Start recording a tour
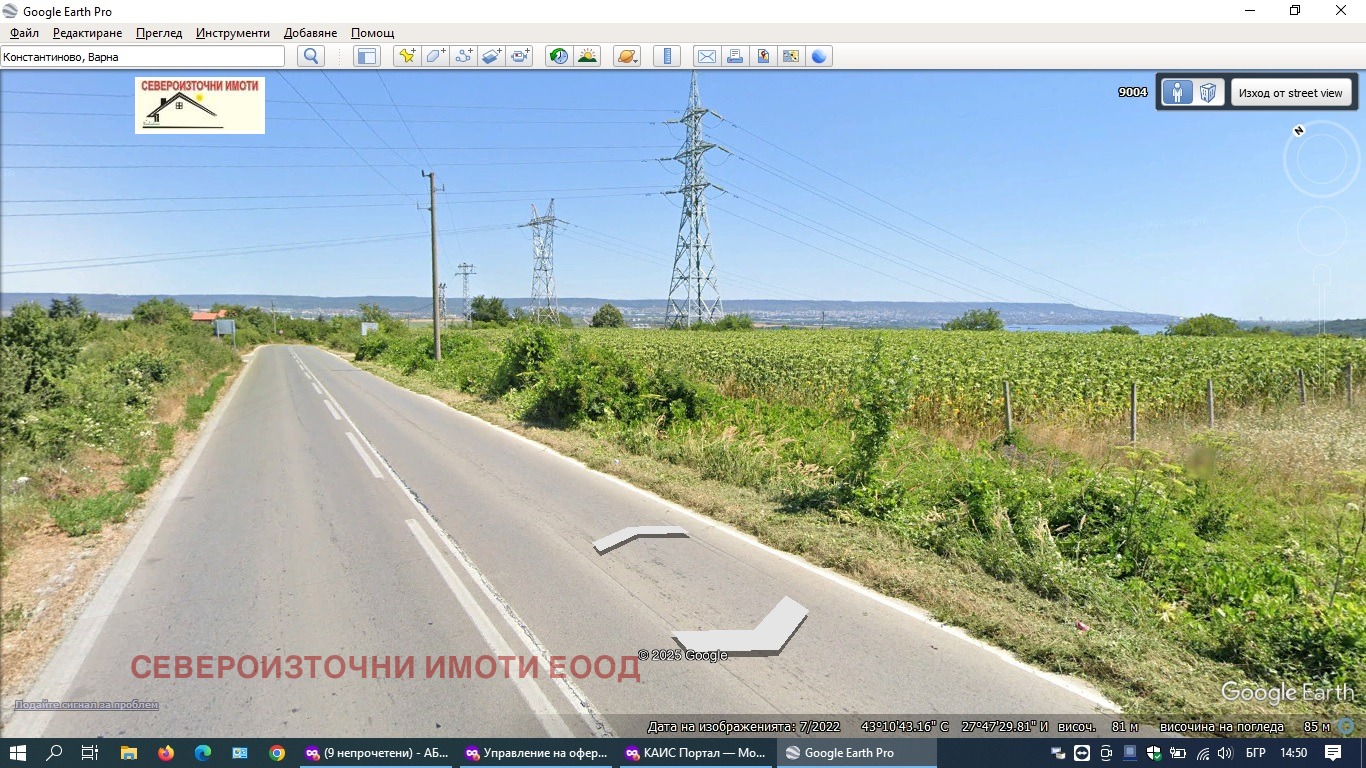The height and width of the screenshot is (768, 1366). [519, 56]
